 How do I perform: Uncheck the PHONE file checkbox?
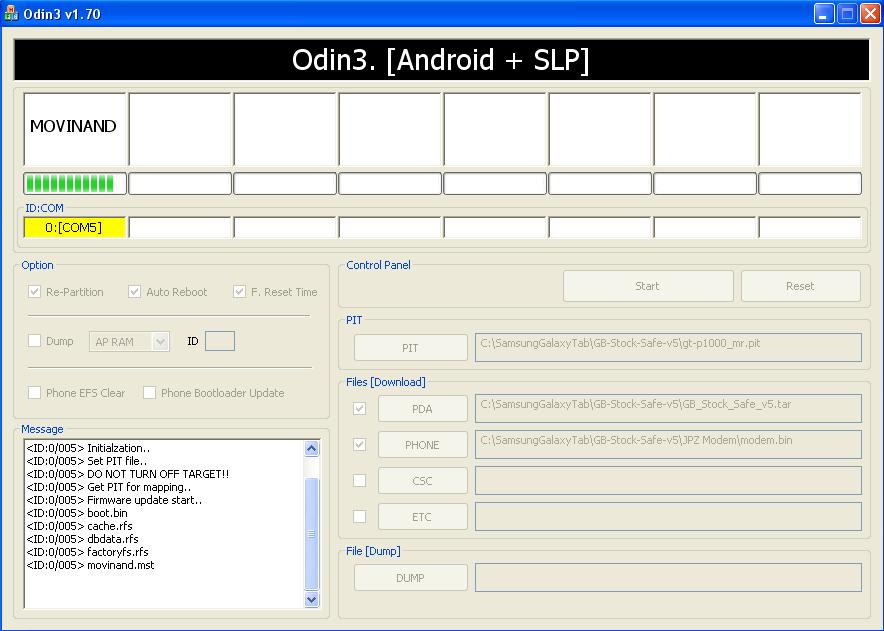tap(359, 444)
